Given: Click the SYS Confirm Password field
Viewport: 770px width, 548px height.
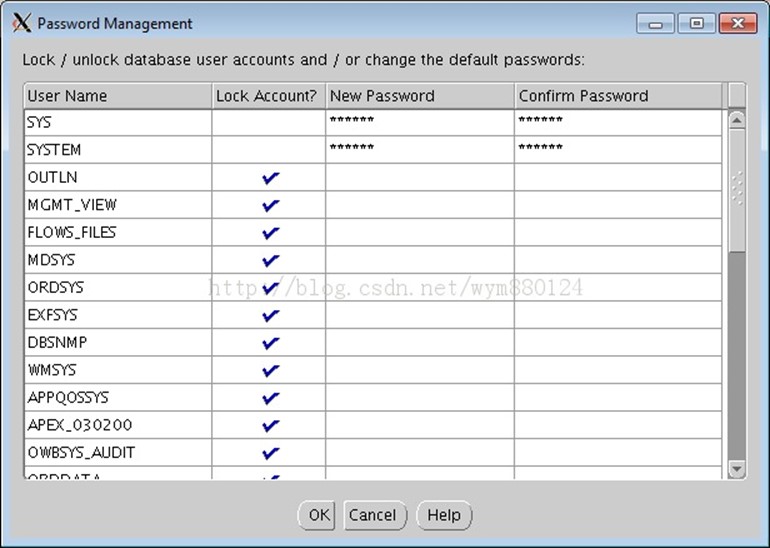Looking at the screenshot, I should pos(618,122).
